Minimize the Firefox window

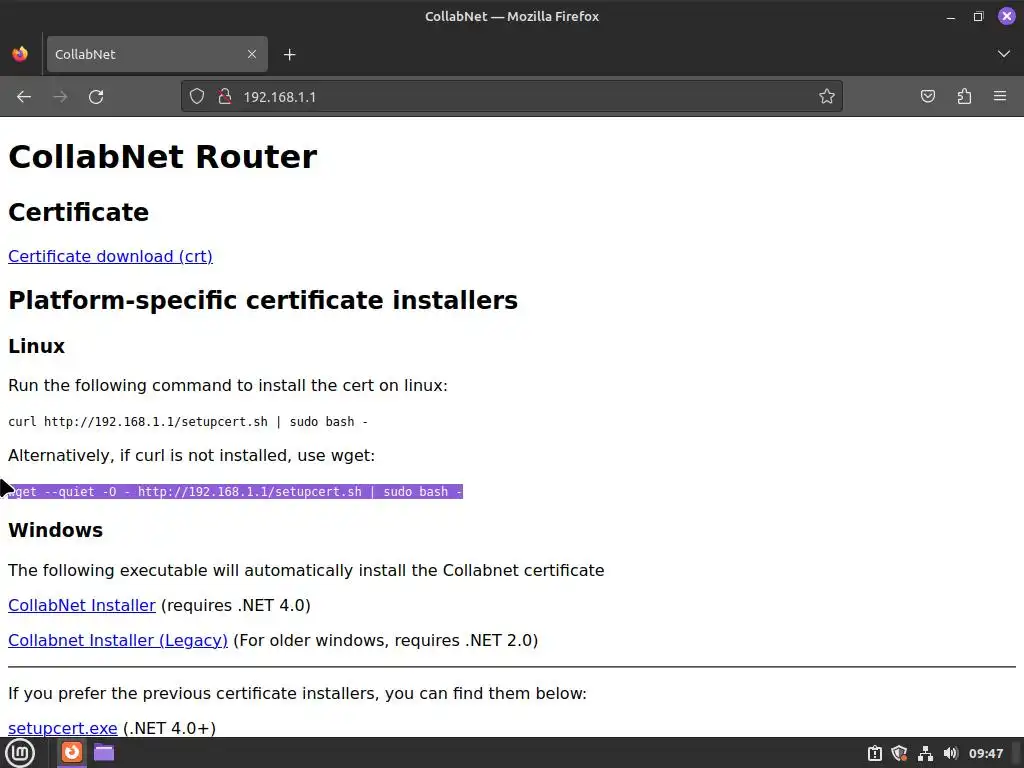click(951, 16)
